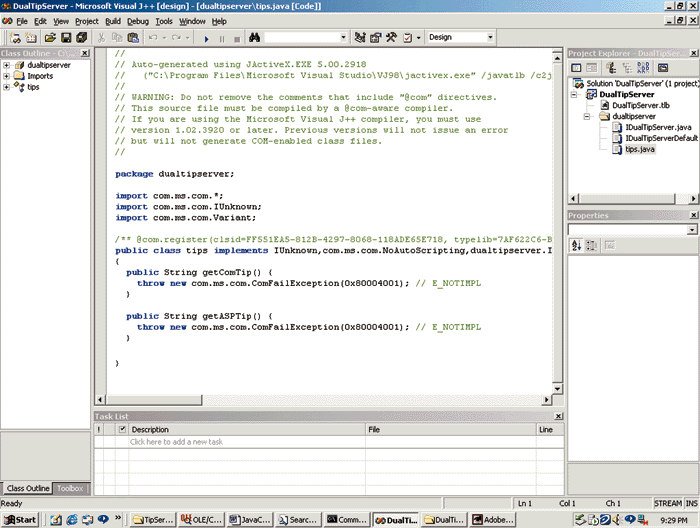Click 'Click here to add a new task'
Screen dimensions: 700x528
click(x=176, y=442)
